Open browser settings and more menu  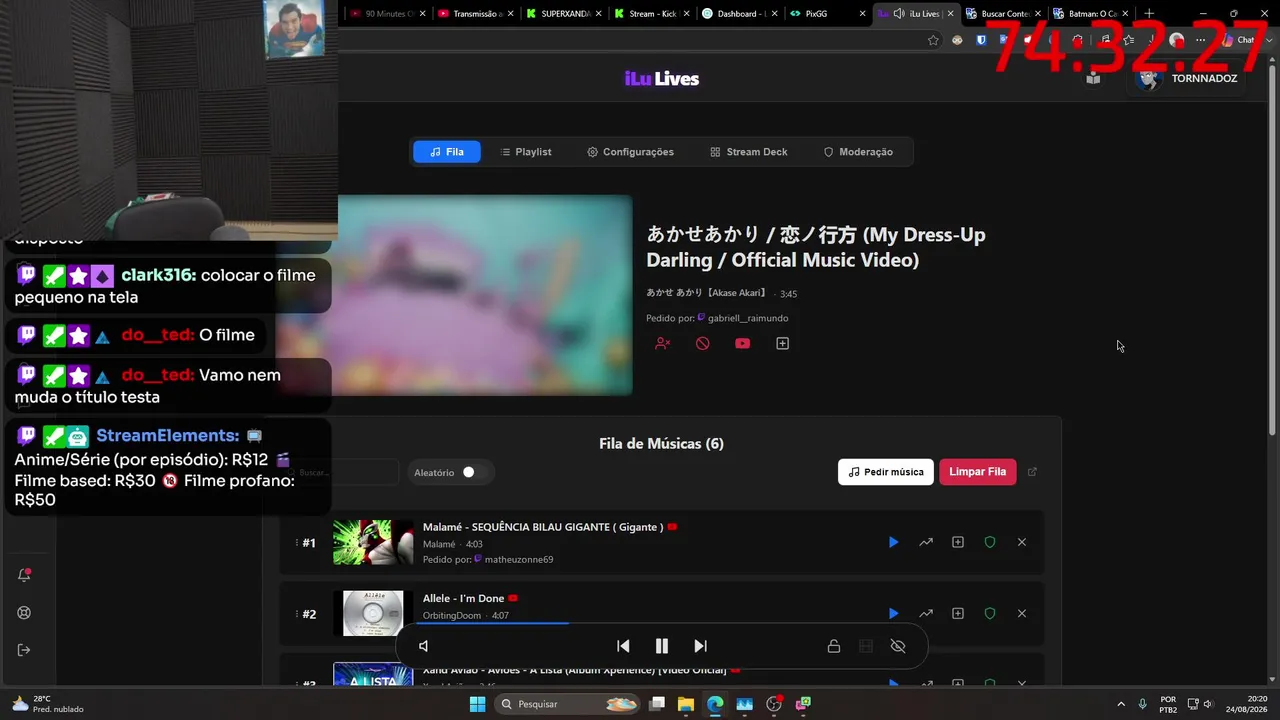1201,40
